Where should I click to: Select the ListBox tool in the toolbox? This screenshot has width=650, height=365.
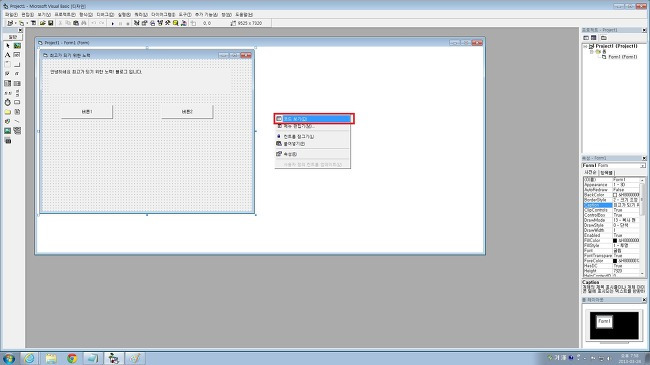click(x=17, y=83)
